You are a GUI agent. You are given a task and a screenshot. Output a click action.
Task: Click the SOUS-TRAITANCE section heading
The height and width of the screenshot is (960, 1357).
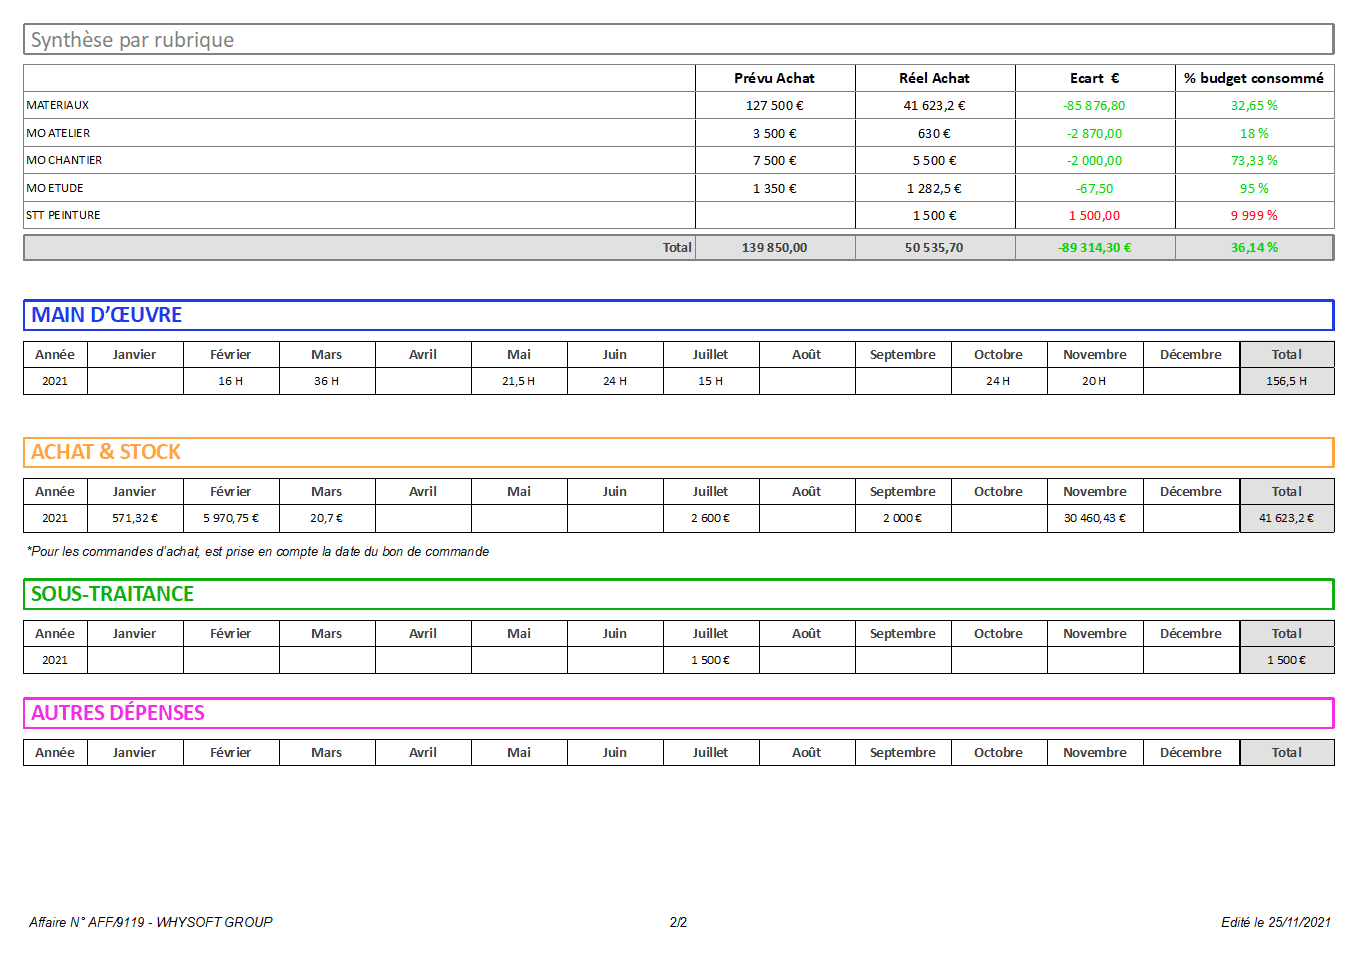(112, 594)
